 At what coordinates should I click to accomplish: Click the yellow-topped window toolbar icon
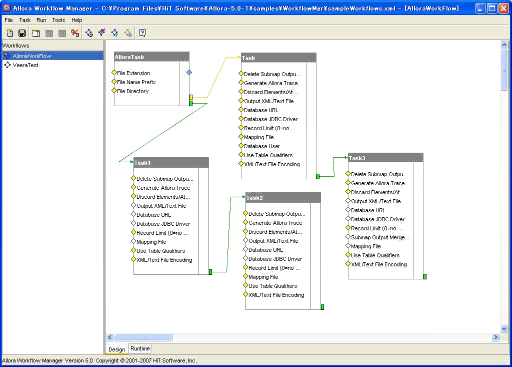36,33
